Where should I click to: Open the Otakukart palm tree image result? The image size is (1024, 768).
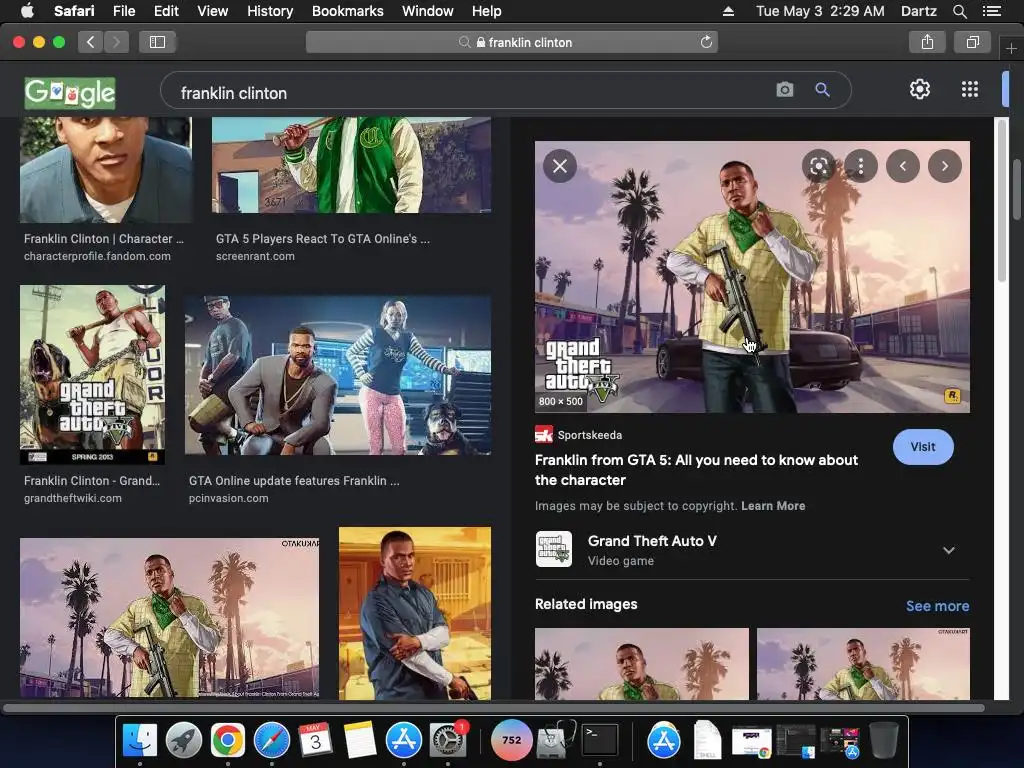(x=170, y=618)
